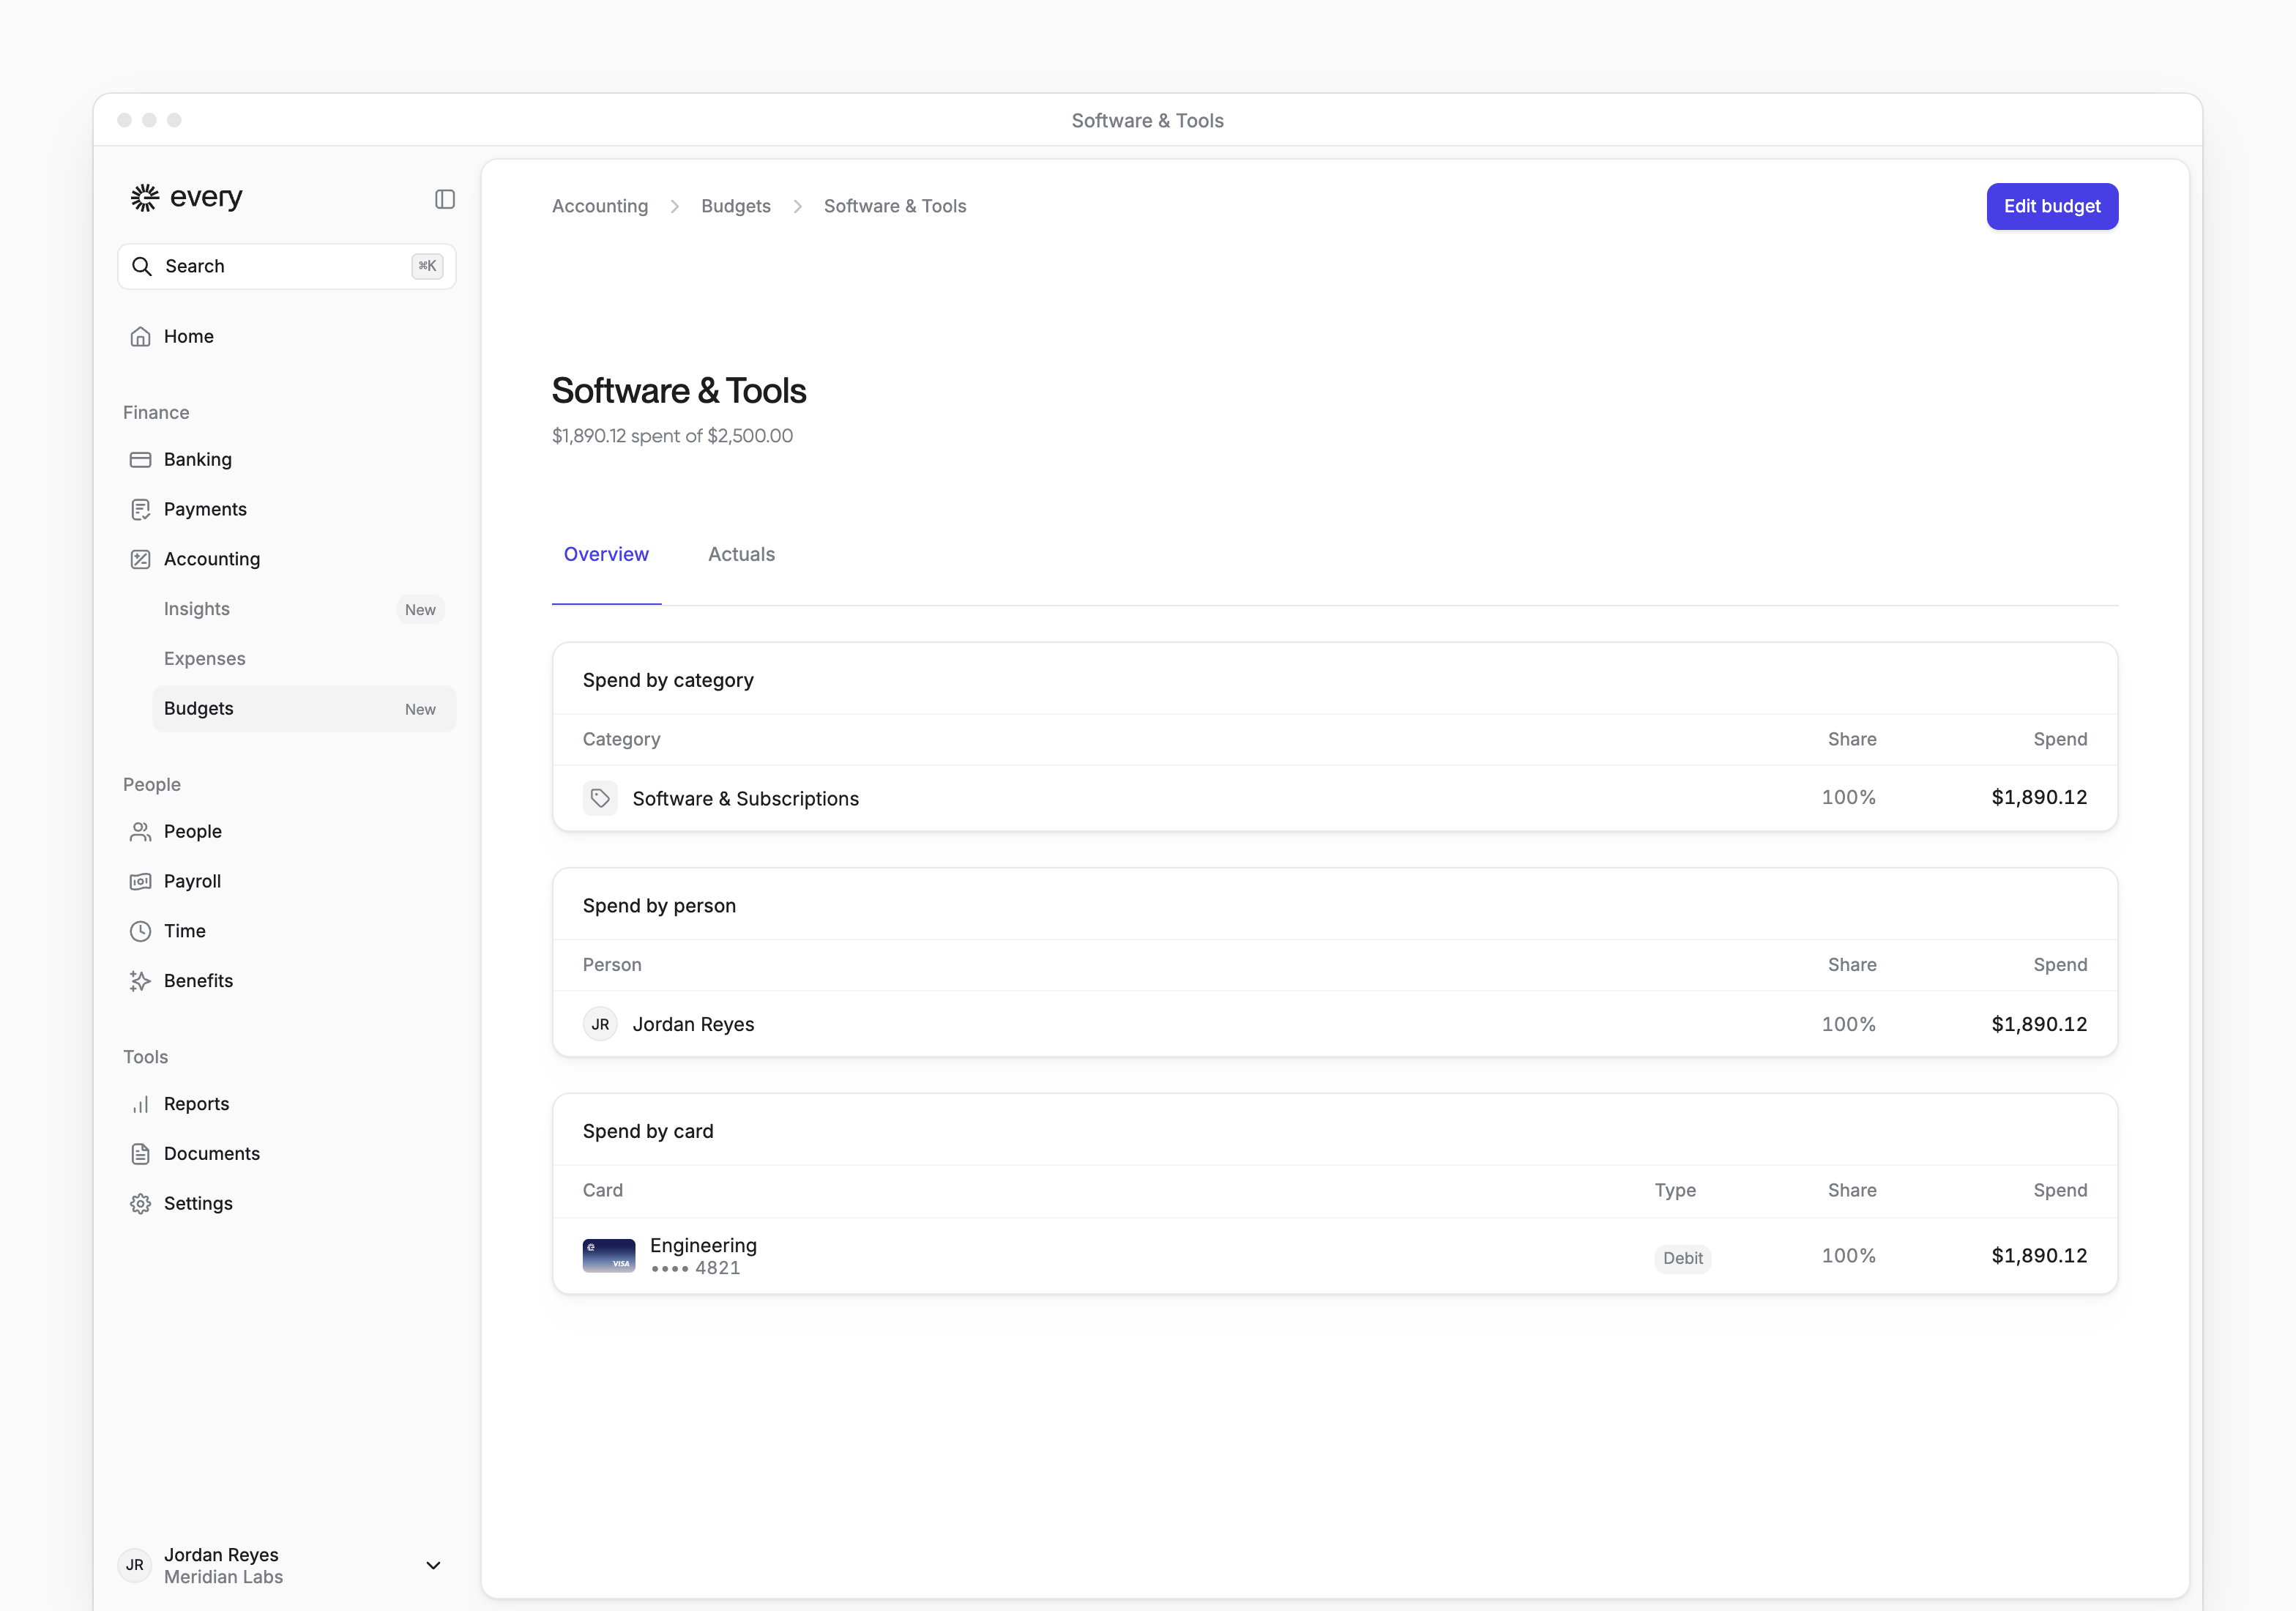This screenshot has width=2296, height=1611.
Task: Go to Budgets in the breadcrumb
Action: pos(736,206)
